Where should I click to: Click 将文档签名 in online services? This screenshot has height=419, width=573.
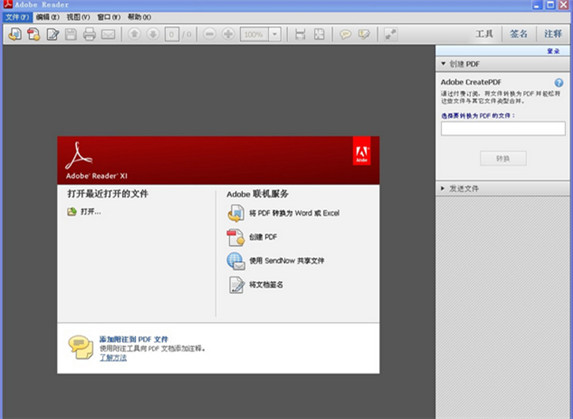(x=266, y=285)
